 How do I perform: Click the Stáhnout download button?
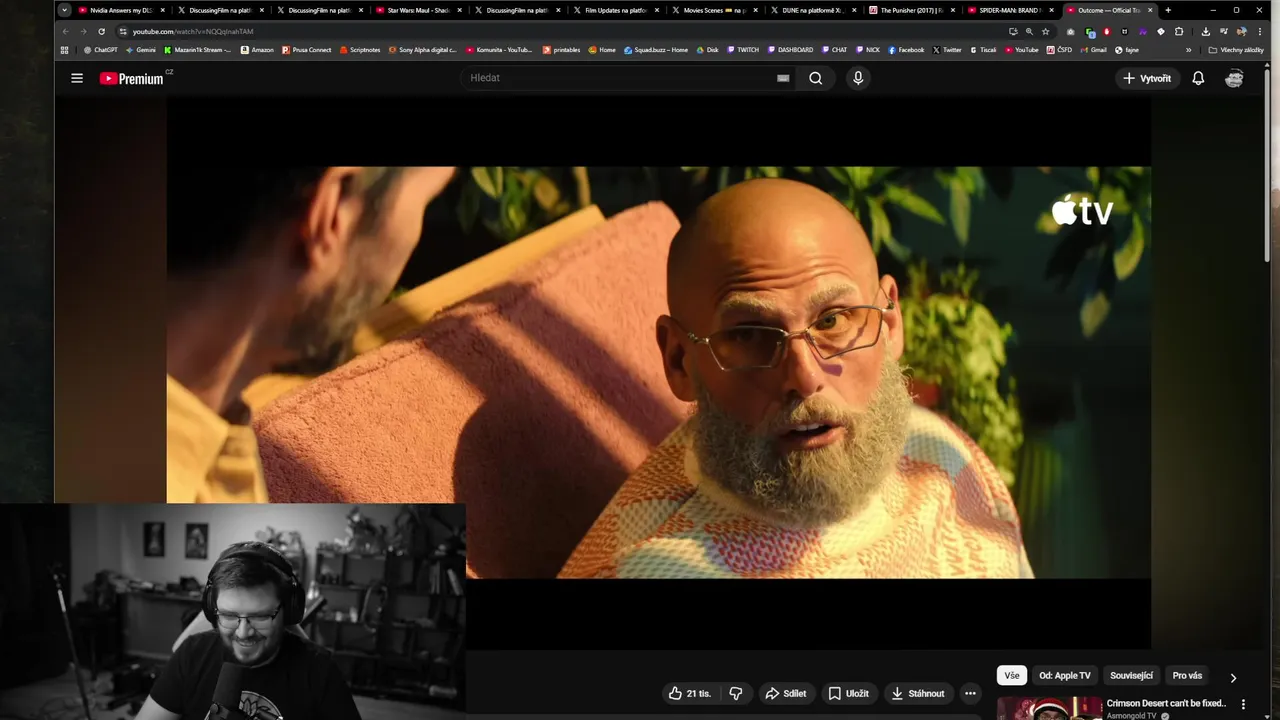click(x=918, y=693)
